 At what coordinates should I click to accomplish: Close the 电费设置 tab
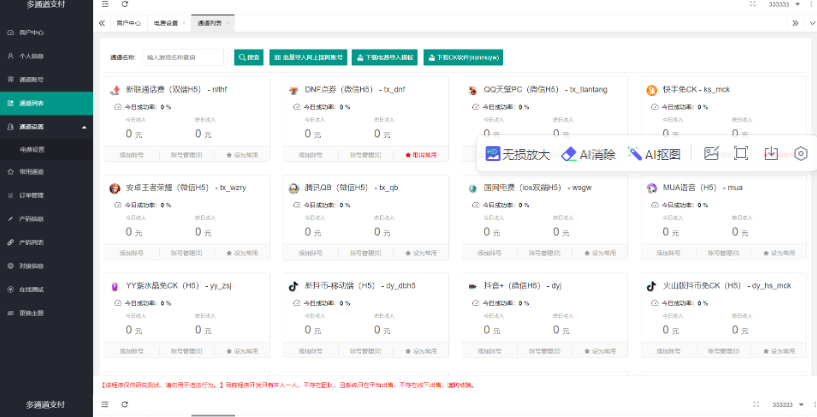(x=184, y=23)
